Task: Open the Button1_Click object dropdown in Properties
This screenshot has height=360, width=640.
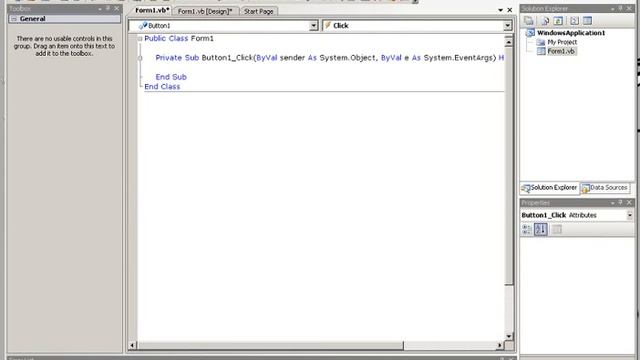Action: [x=630, y=215]
